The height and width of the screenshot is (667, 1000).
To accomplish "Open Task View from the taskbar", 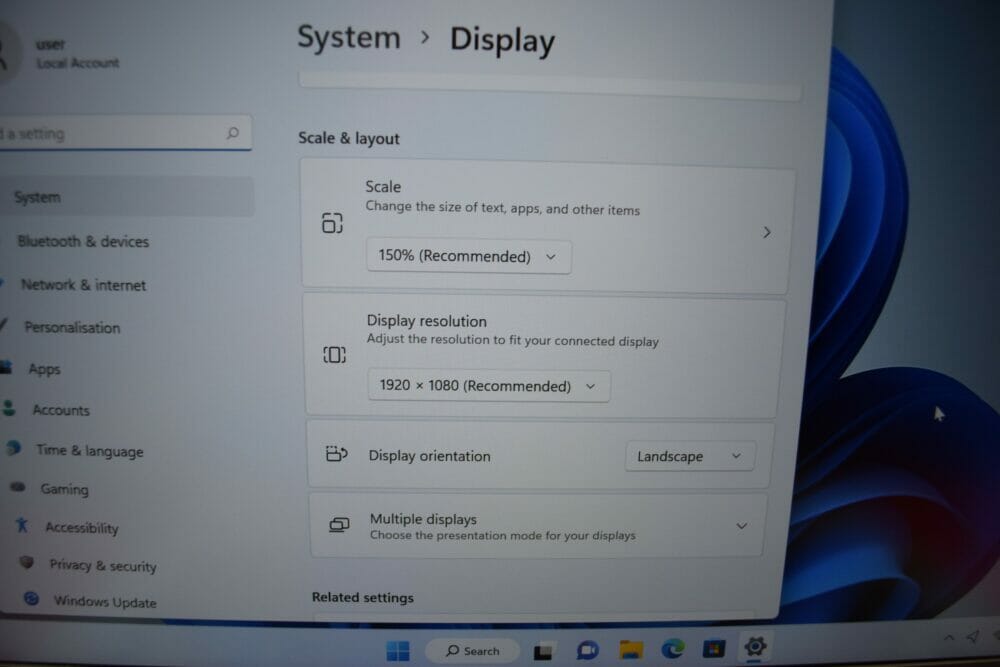I will coord(543,652).
